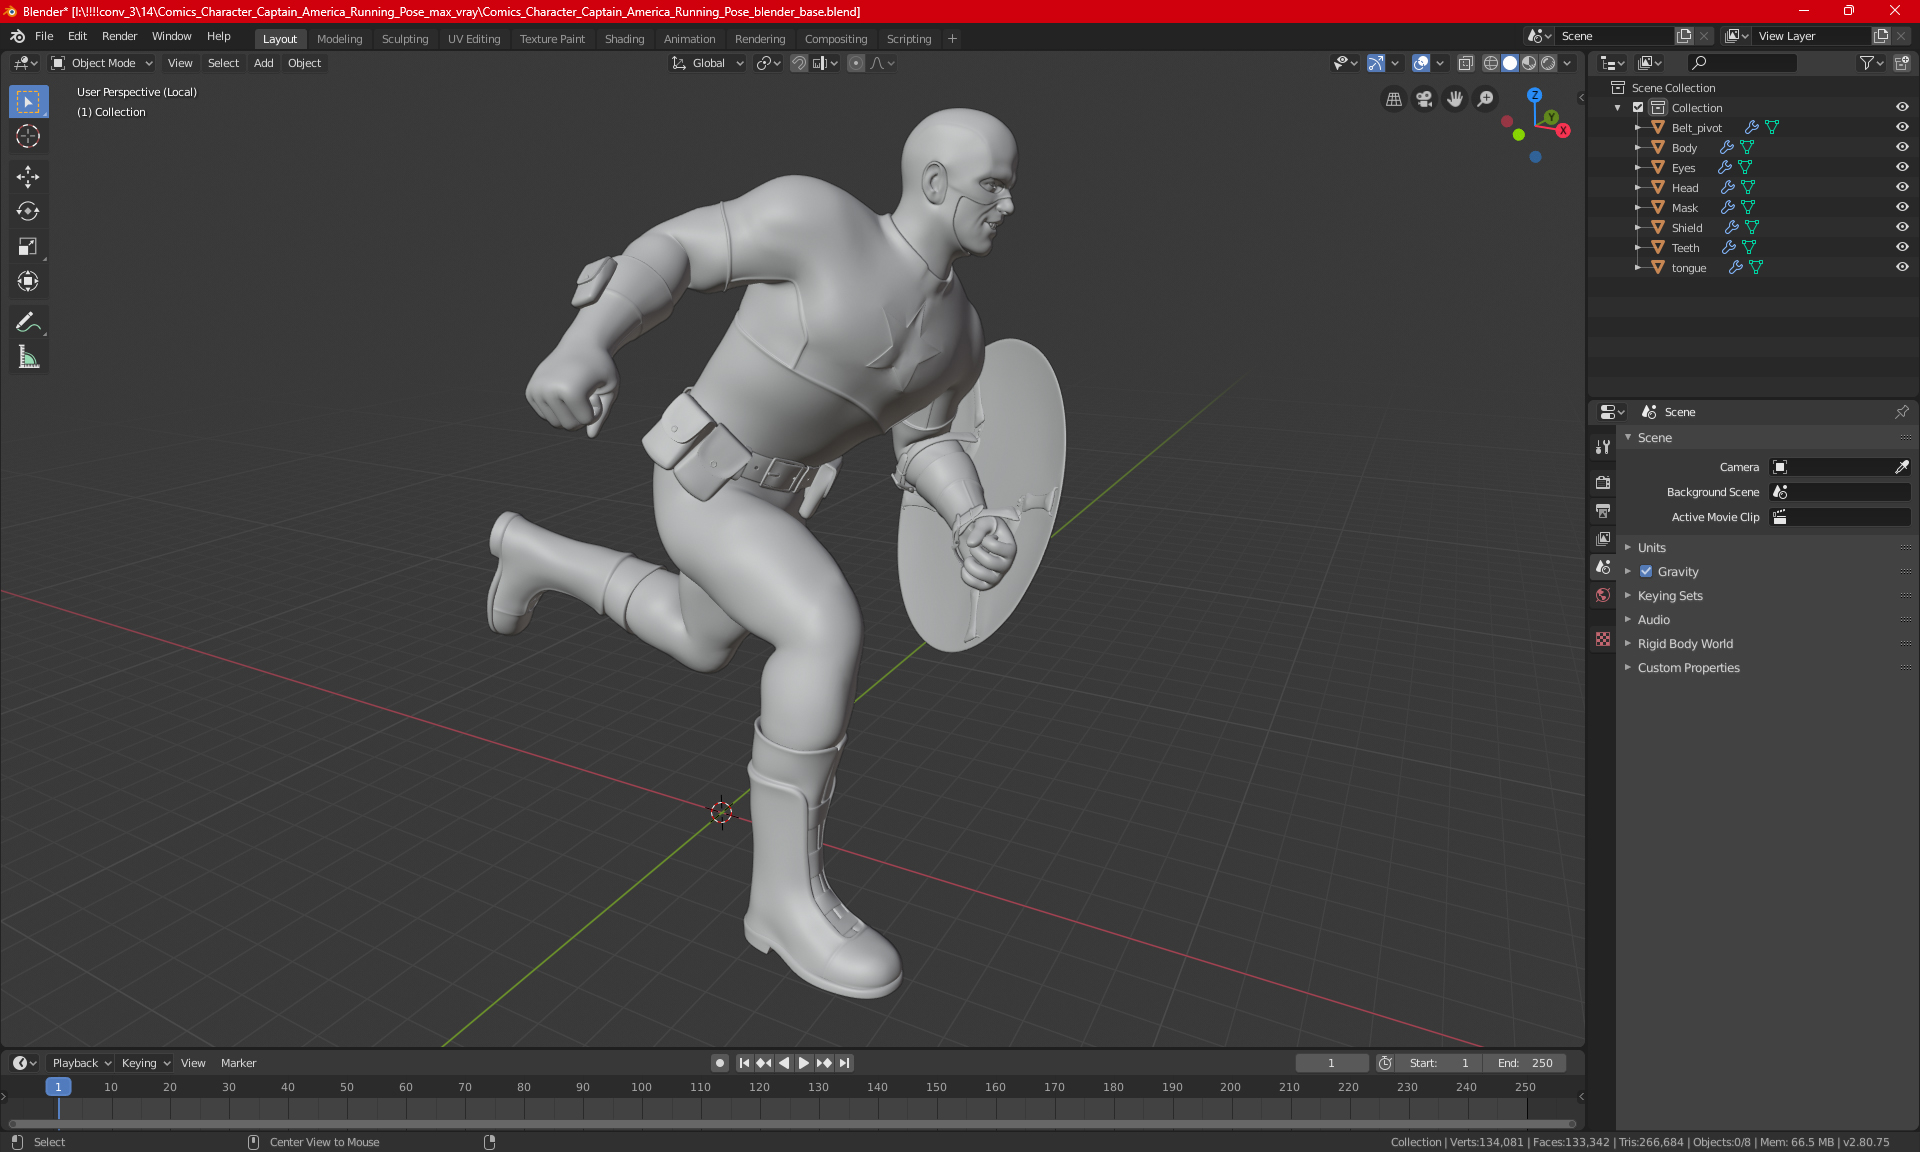Screen dimensions: 1920x1152
Task: Jump to the first frame
Action: pyautogui.click(x=744, y=1063)
